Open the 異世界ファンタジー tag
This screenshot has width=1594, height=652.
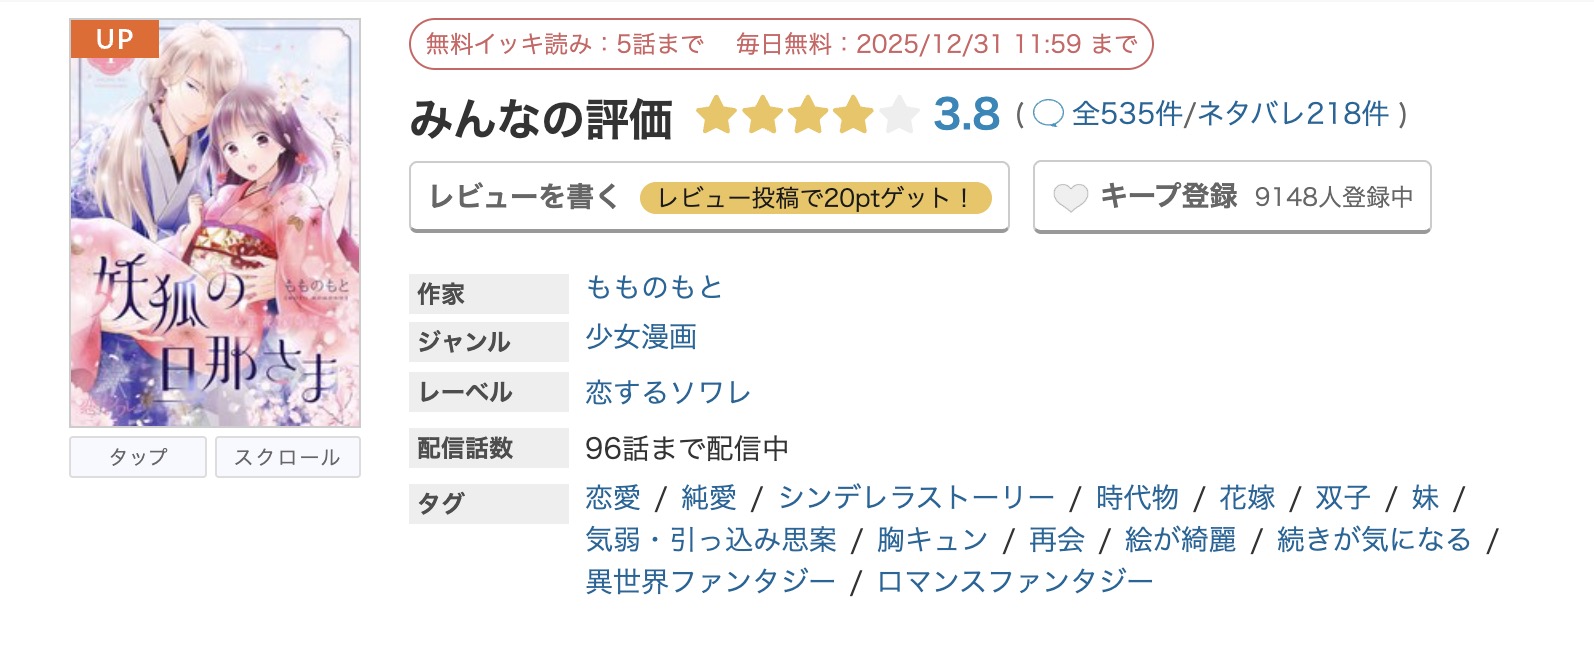click(710, 582)
